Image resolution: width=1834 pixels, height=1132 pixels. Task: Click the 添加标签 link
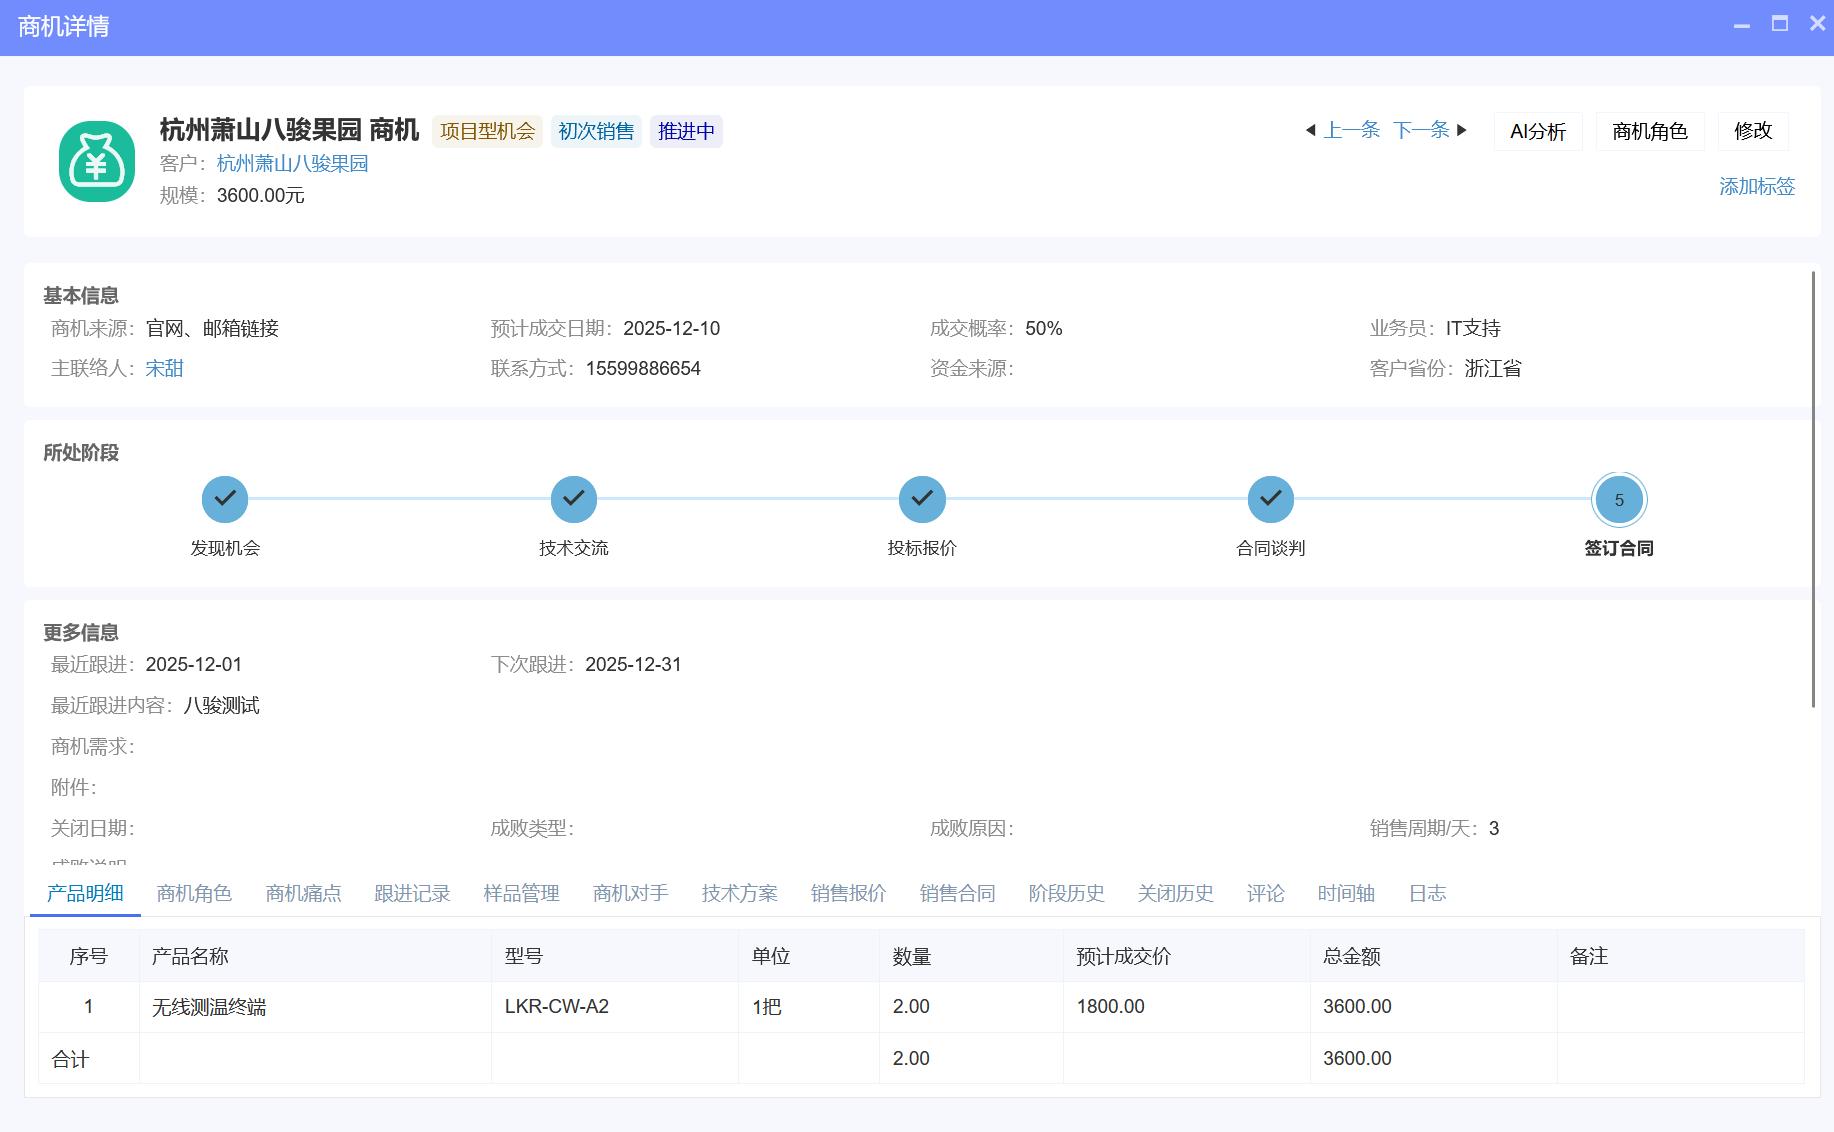(1756, 186)
